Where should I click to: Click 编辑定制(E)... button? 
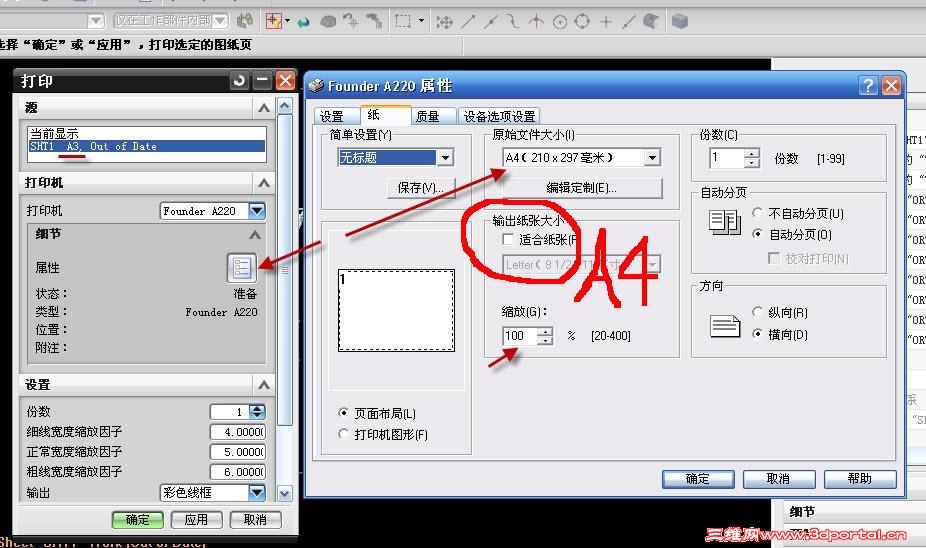[x=581, y=188]
